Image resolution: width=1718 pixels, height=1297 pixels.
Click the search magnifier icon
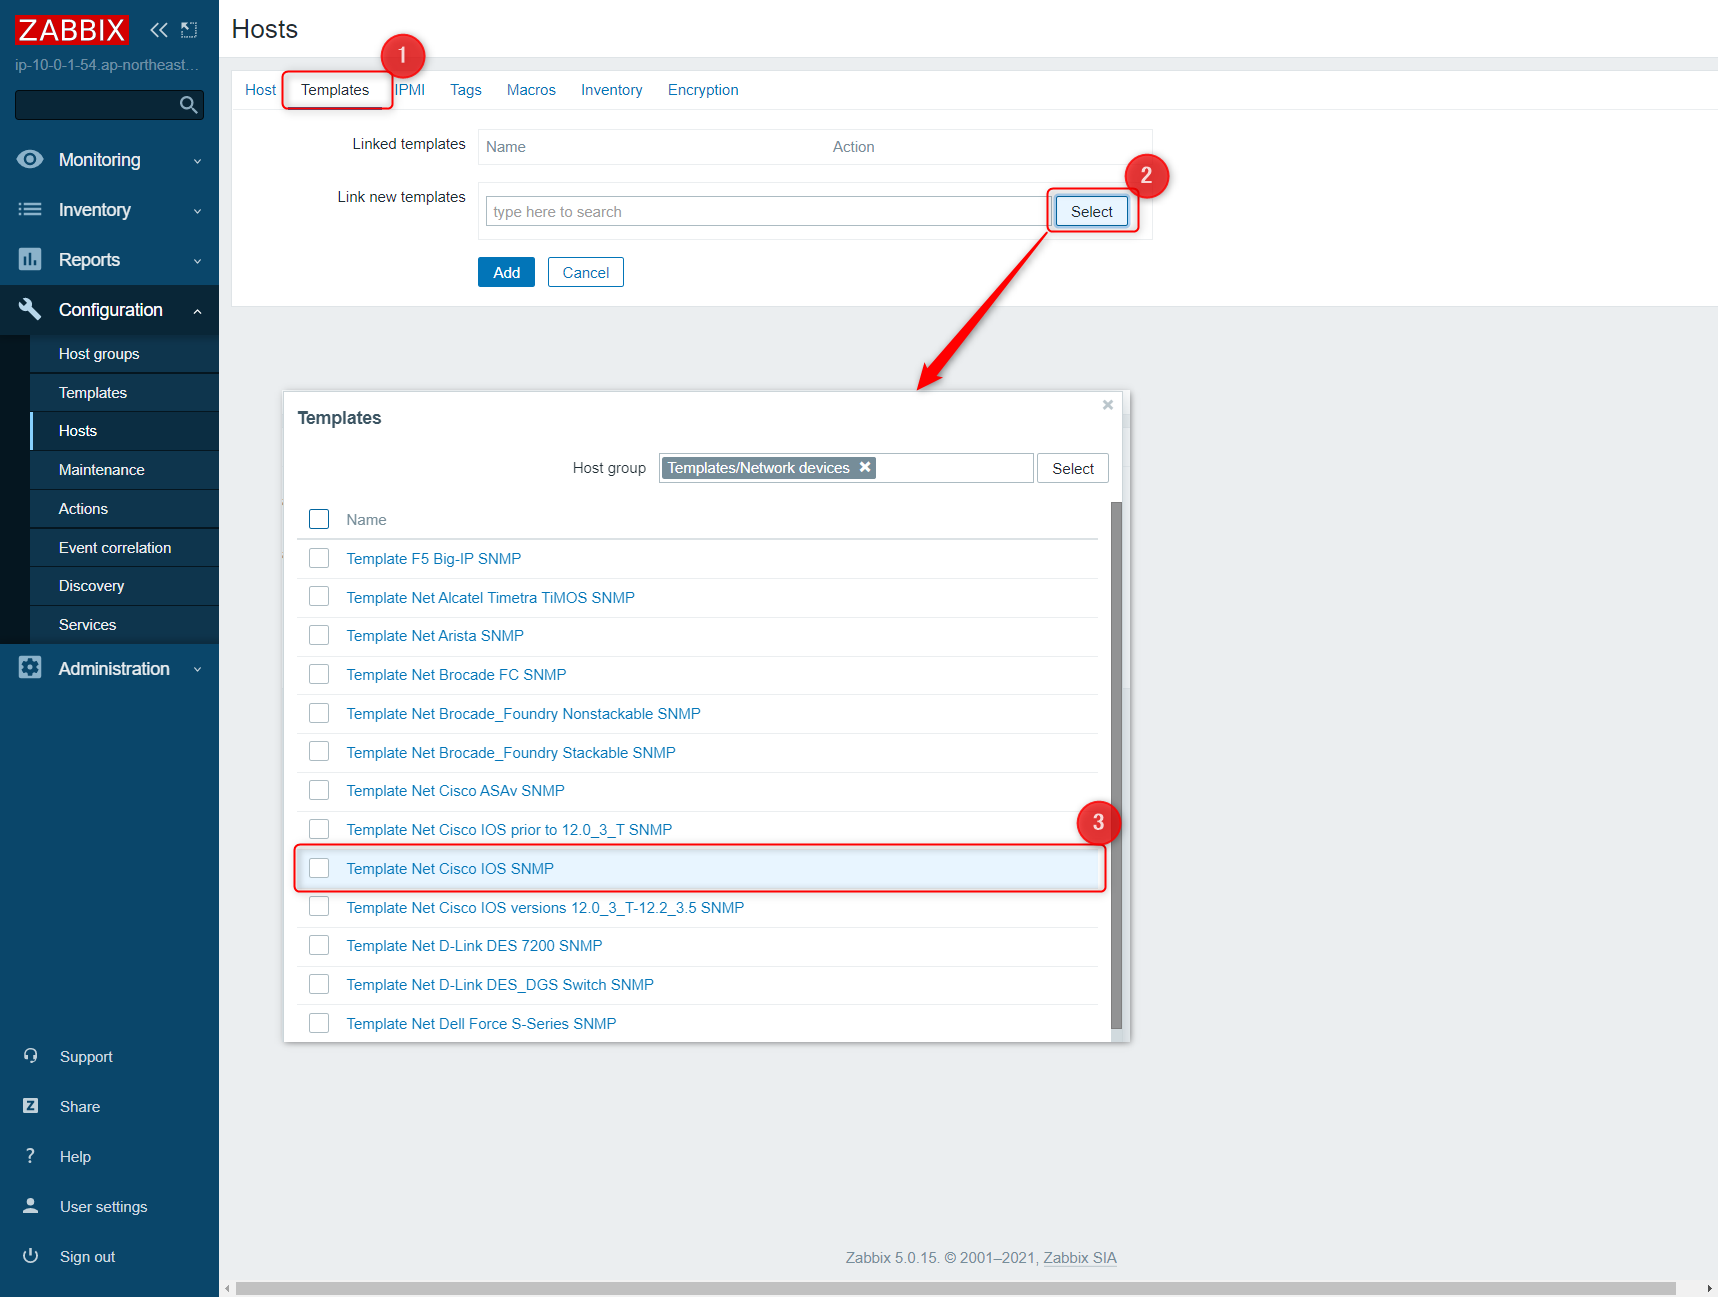click(x=188, y=105)
